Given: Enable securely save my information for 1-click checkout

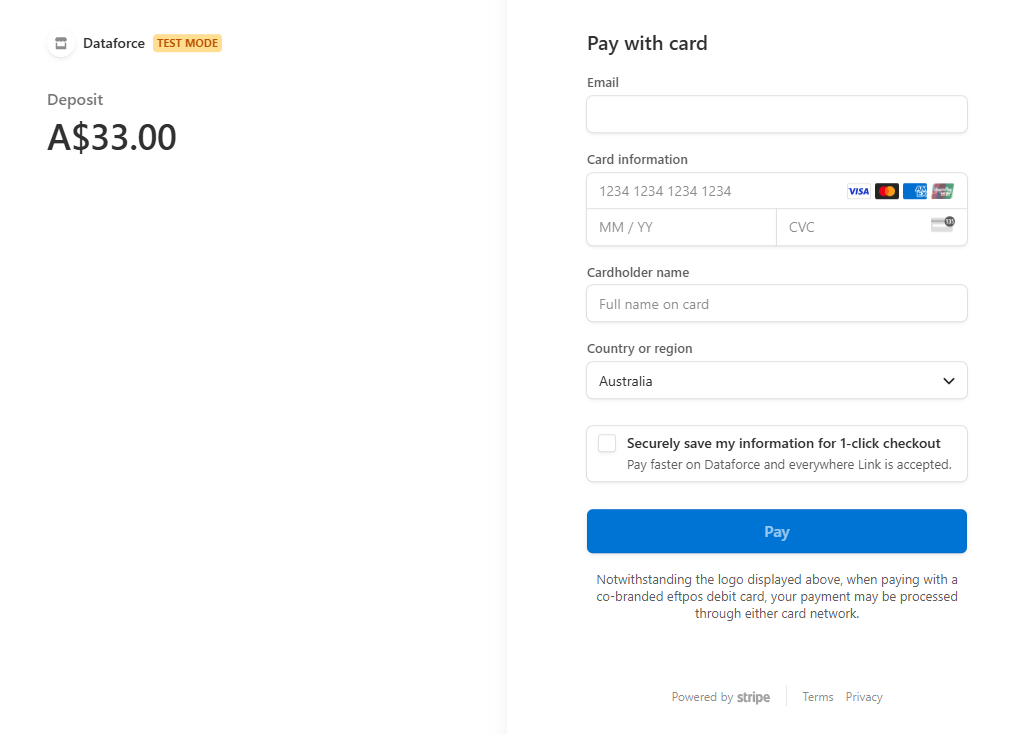Looking at the screenshot, I should (607, 443).
